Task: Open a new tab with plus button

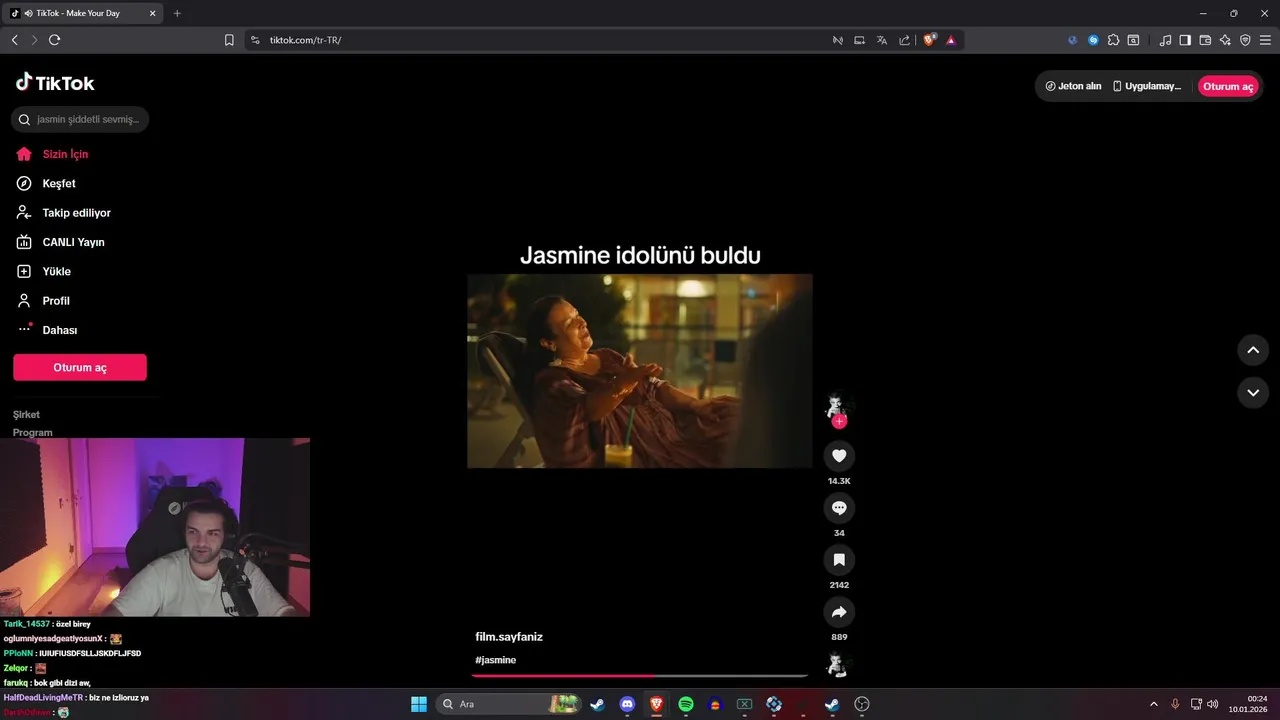Action: 177,13
